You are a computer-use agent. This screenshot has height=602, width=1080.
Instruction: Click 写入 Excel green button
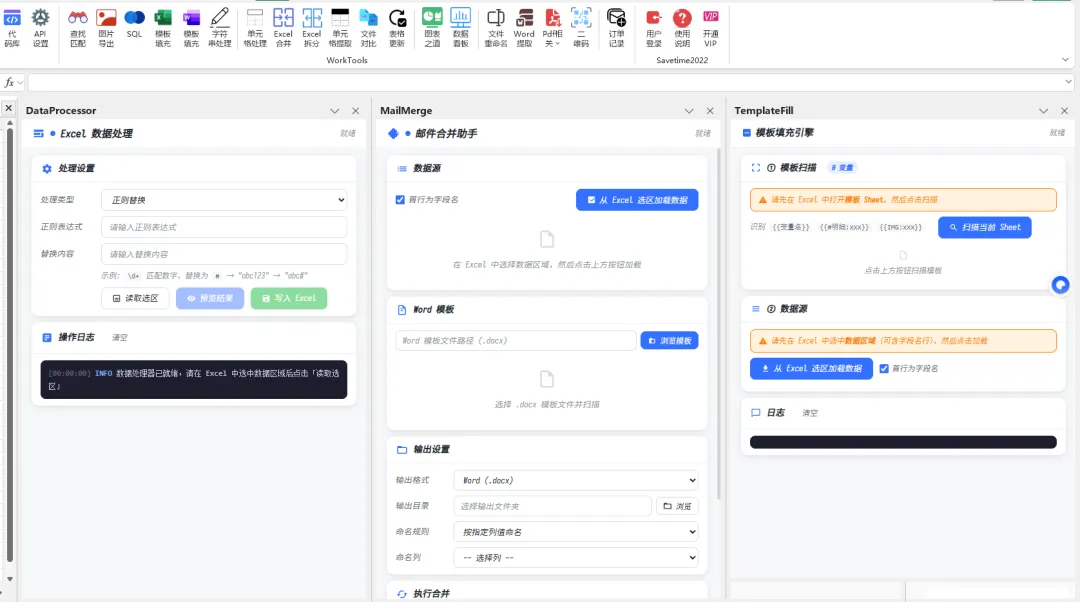[289, 298]
